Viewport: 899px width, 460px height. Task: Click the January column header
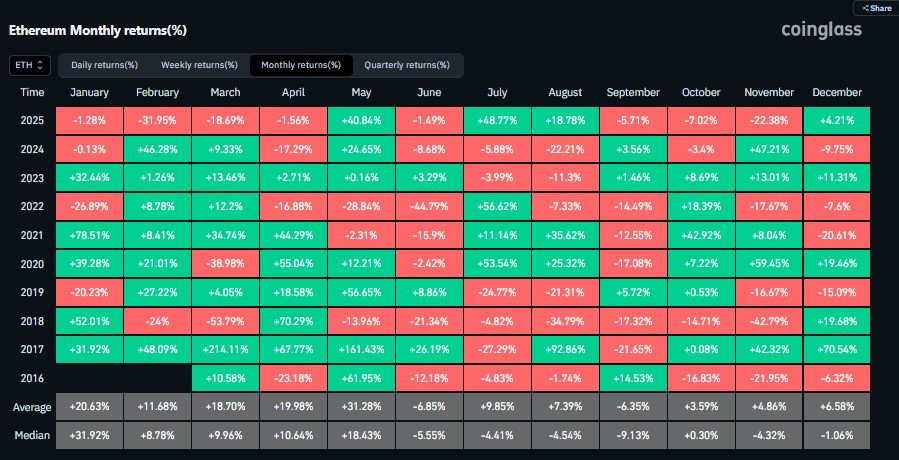89,92
